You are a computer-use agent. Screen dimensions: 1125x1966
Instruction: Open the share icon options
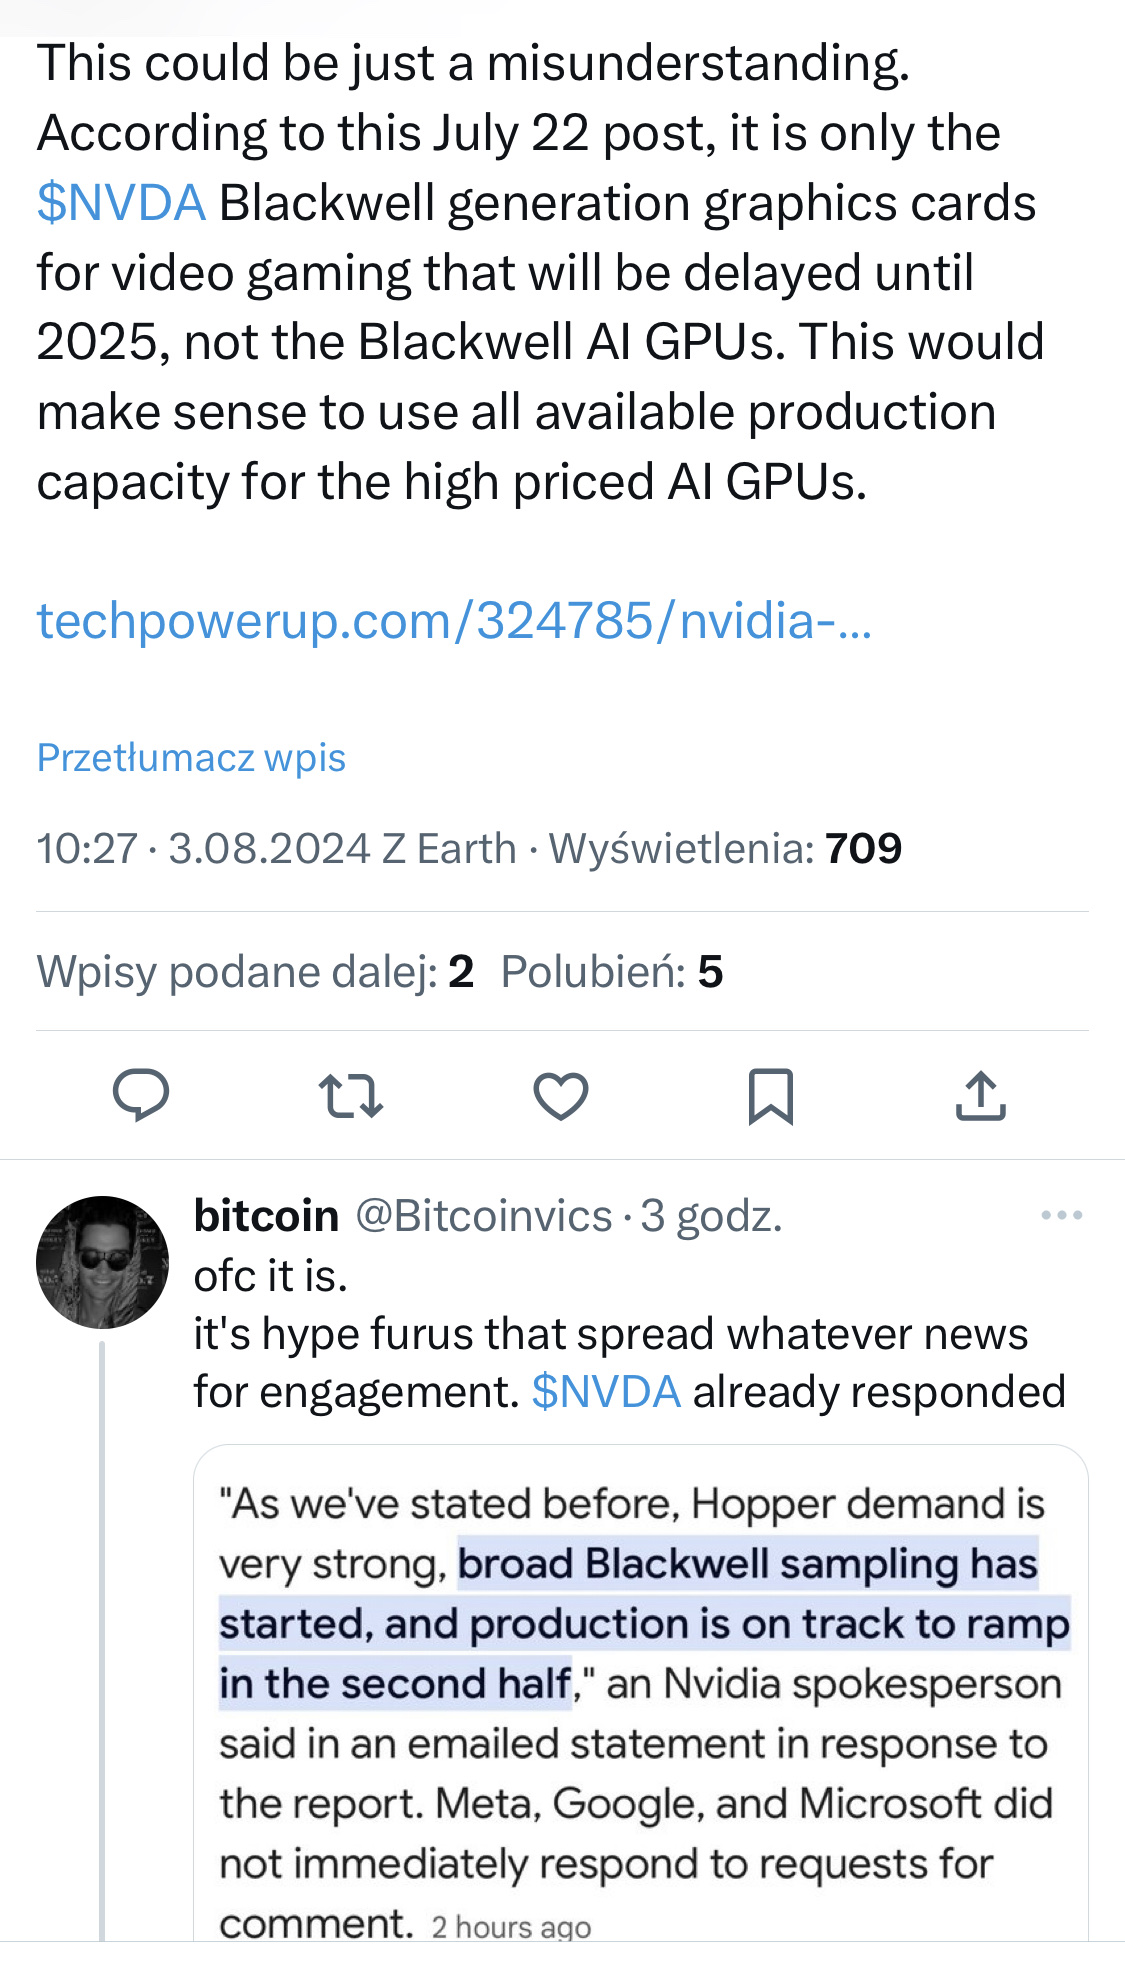(x=980, y=1095)
